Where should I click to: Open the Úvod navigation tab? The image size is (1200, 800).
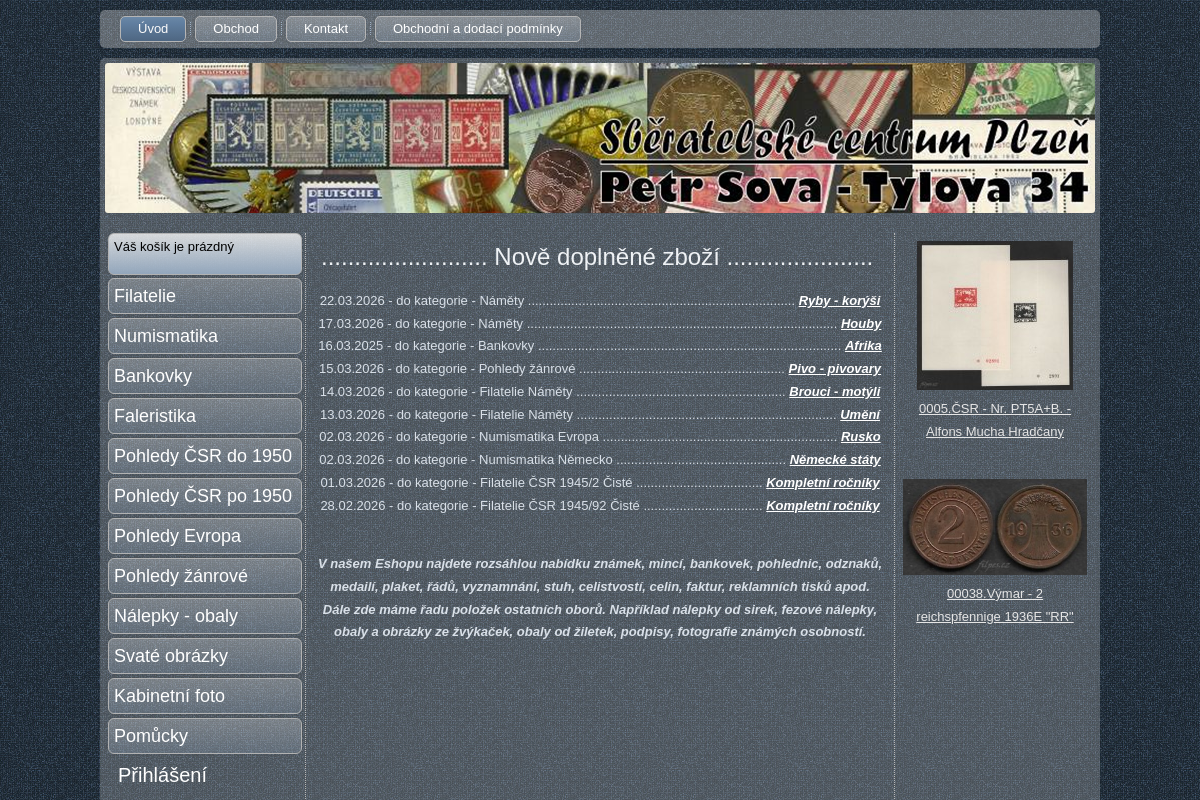click(153, 29)
